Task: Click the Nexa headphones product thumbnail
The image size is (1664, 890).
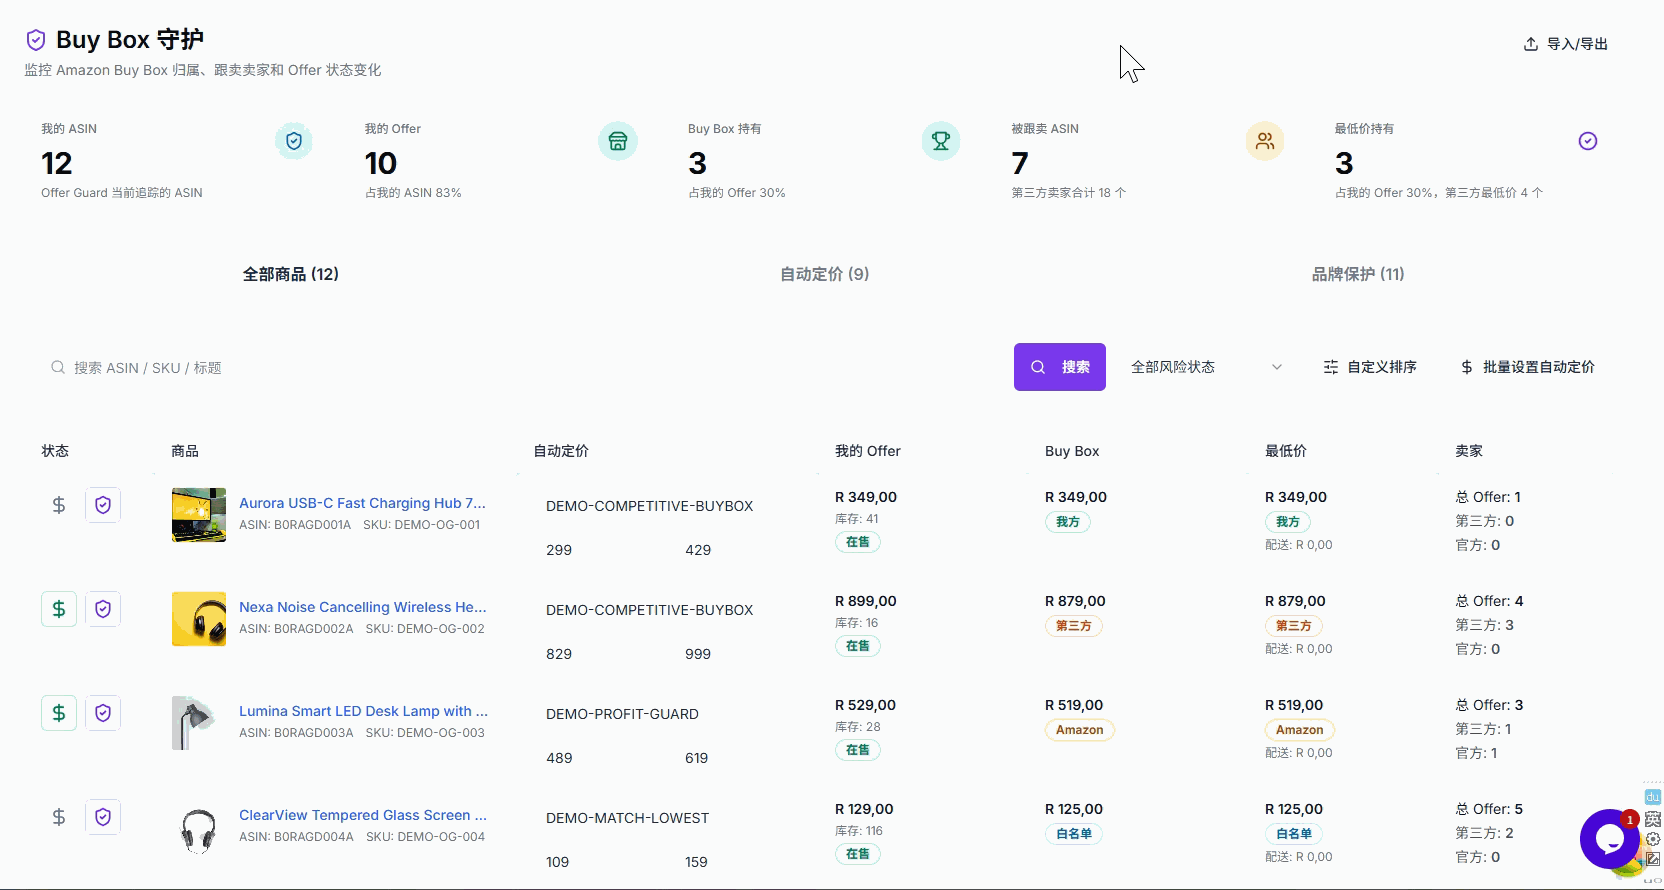Action: pyautogui.click(x=199, y=619)
